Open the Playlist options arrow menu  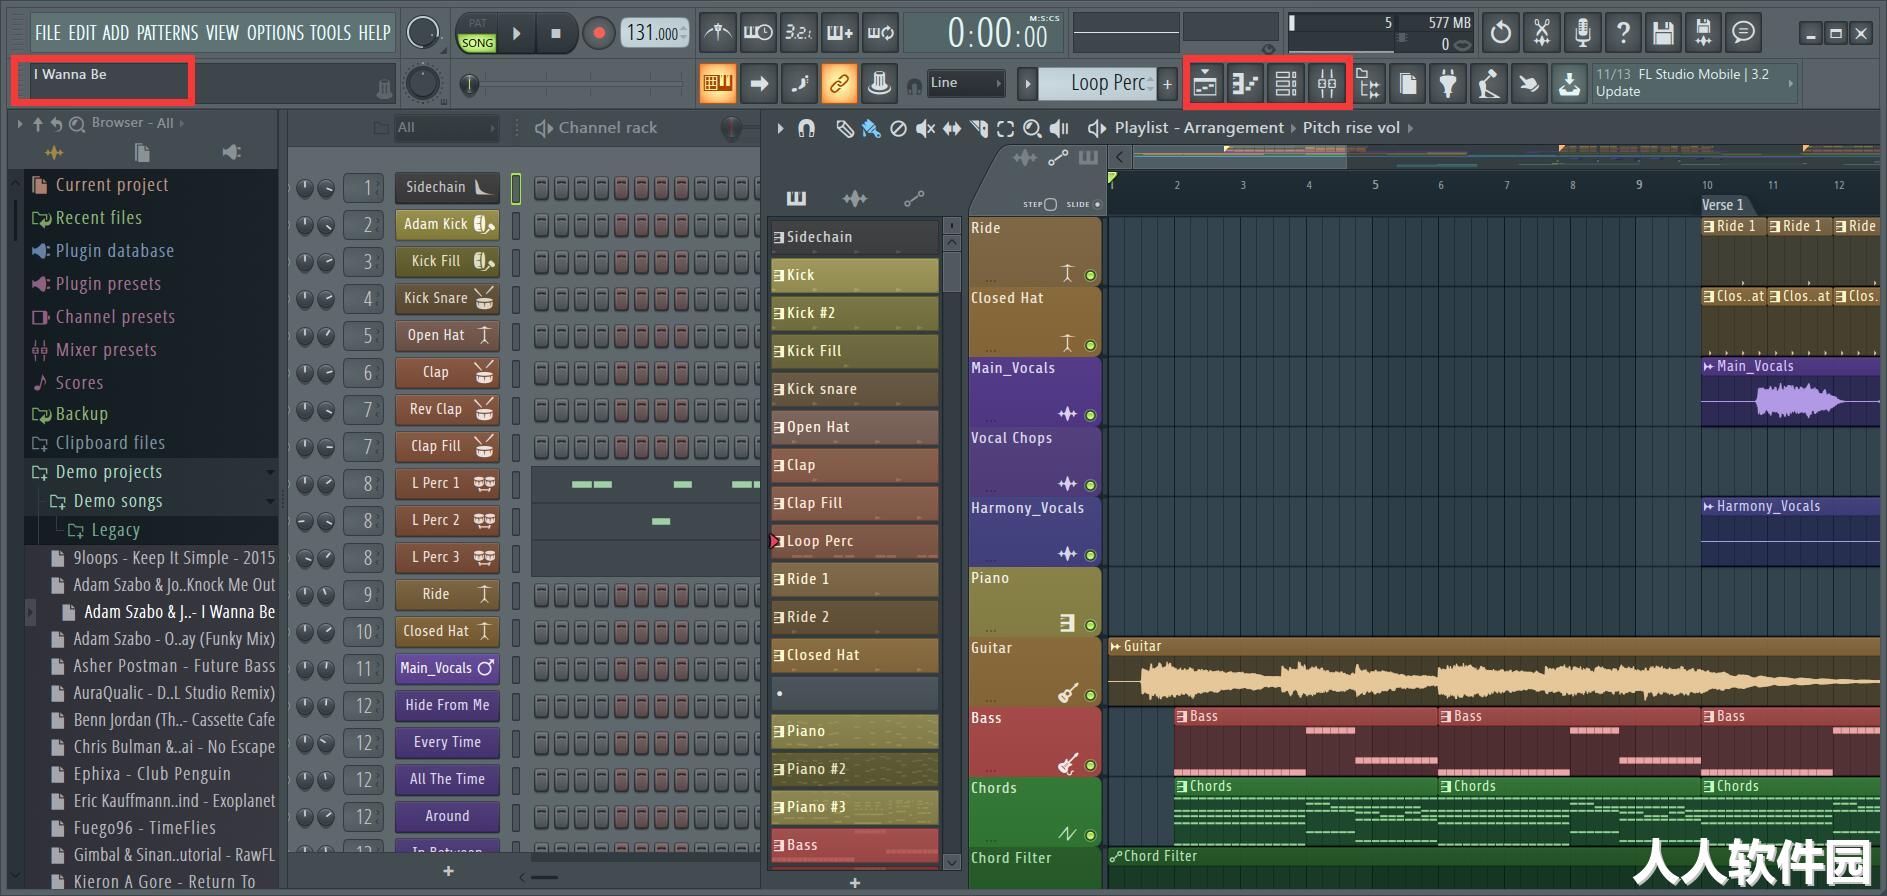(780, 128)
